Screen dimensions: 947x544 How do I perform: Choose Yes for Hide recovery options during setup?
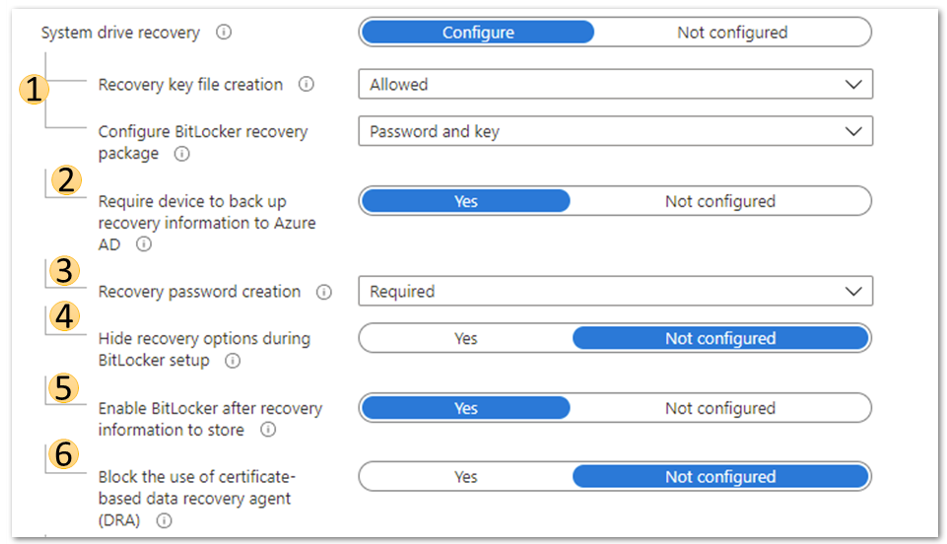tap(466, 338)
